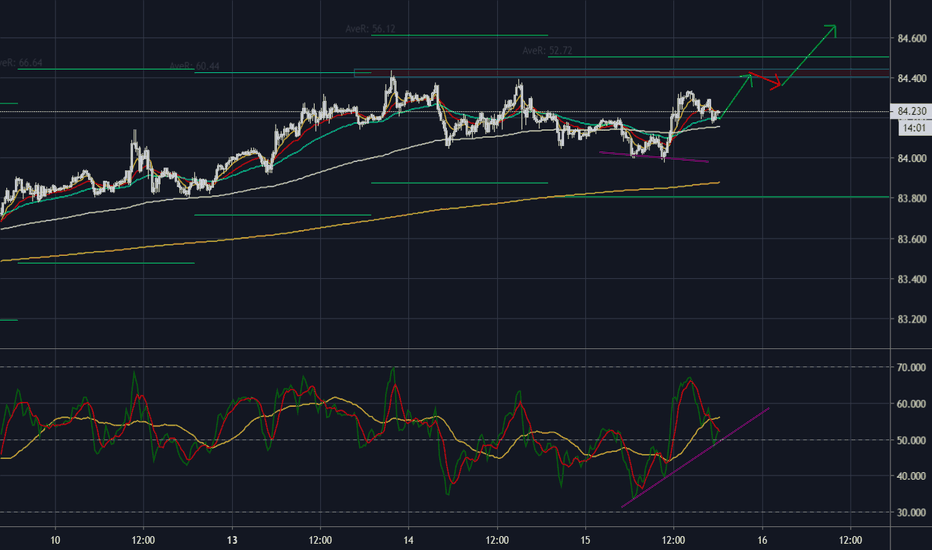Select the red downward arrow drawing
This screenshot has height=550, width=932.
766,81
